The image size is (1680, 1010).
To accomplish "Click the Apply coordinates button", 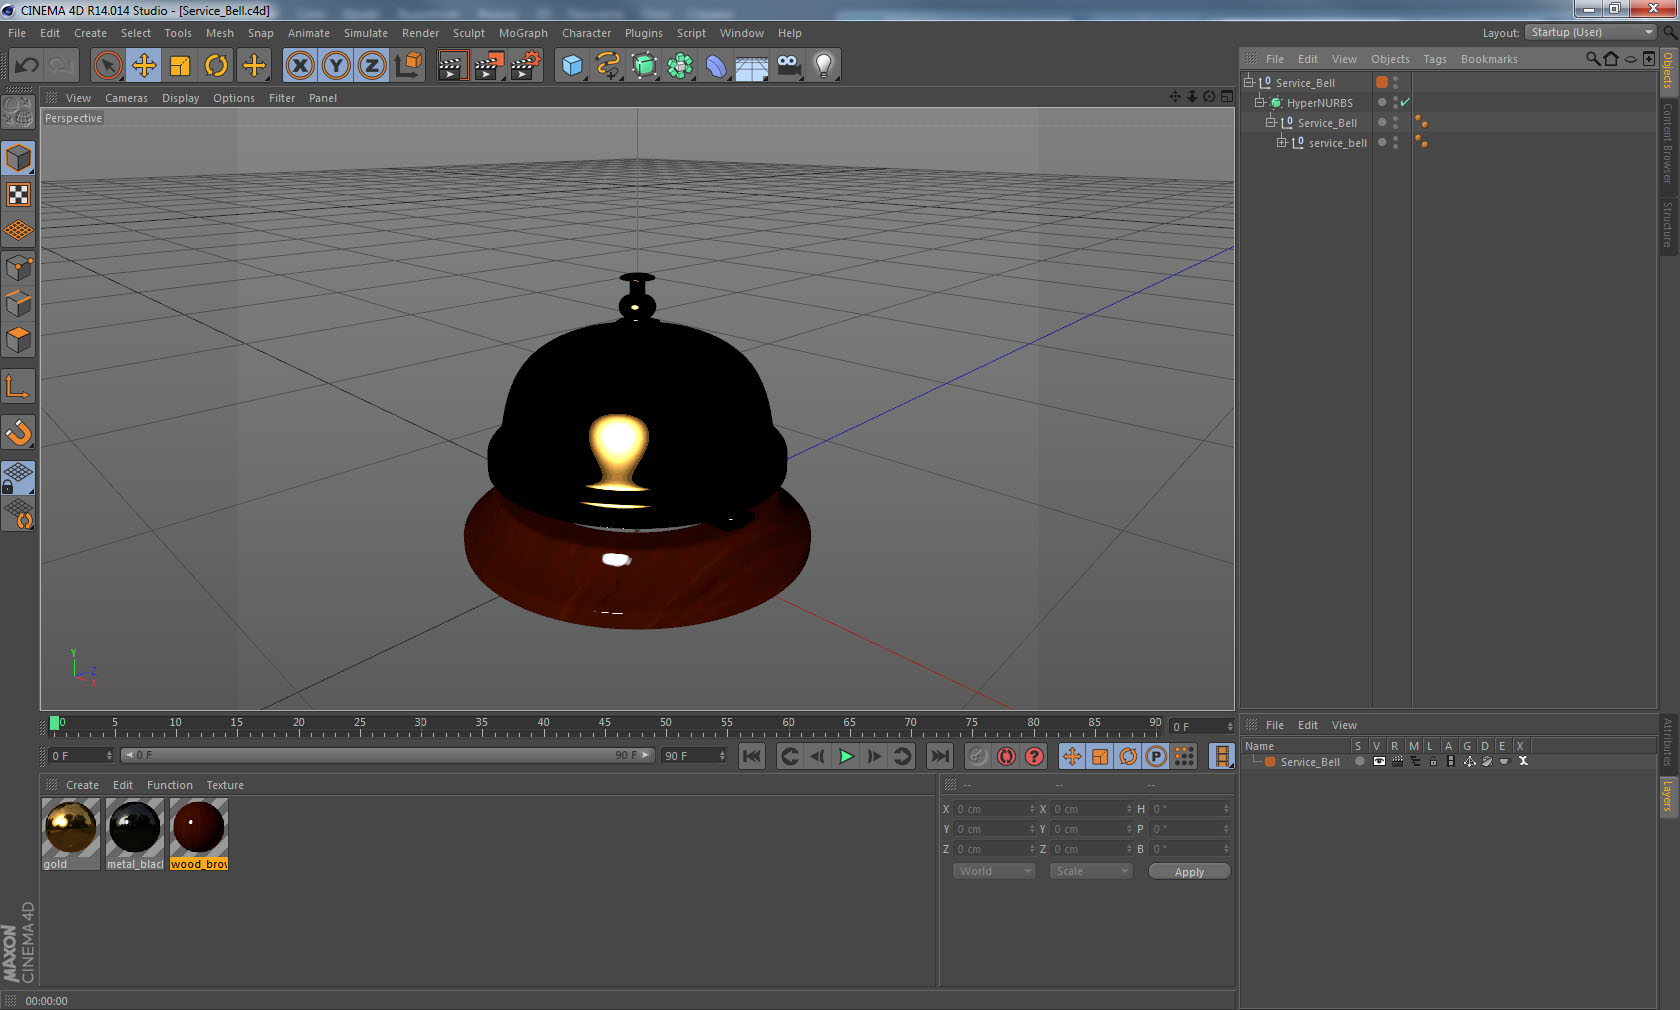I will click(1189, 872).
